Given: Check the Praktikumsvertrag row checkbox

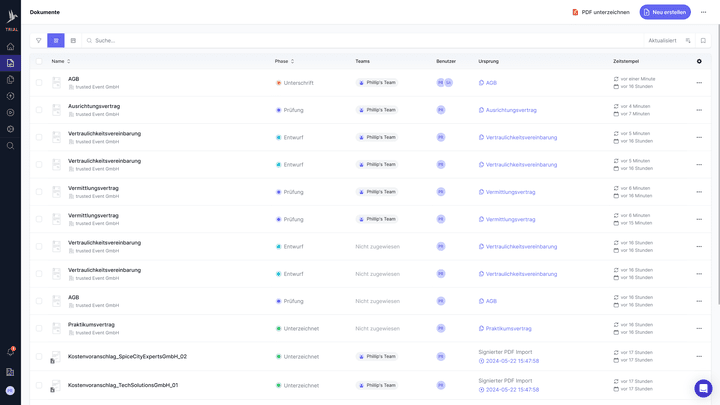Looking at the screenshot, I should pos(39,328).
